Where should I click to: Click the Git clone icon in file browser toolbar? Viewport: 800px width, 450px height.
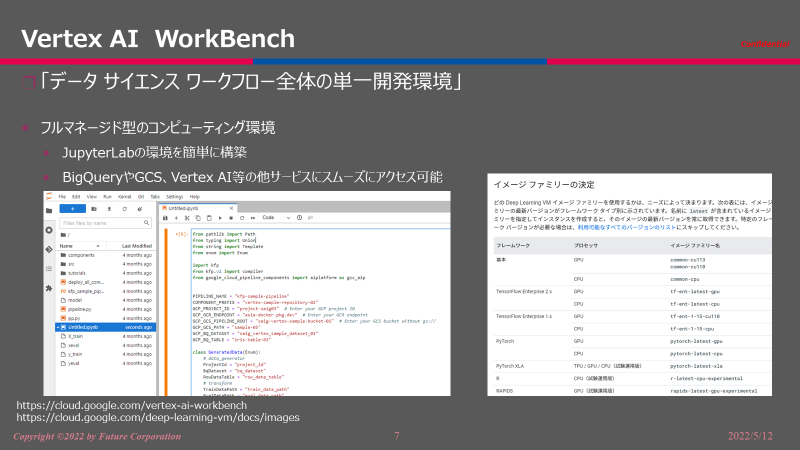tap(140, 209)
